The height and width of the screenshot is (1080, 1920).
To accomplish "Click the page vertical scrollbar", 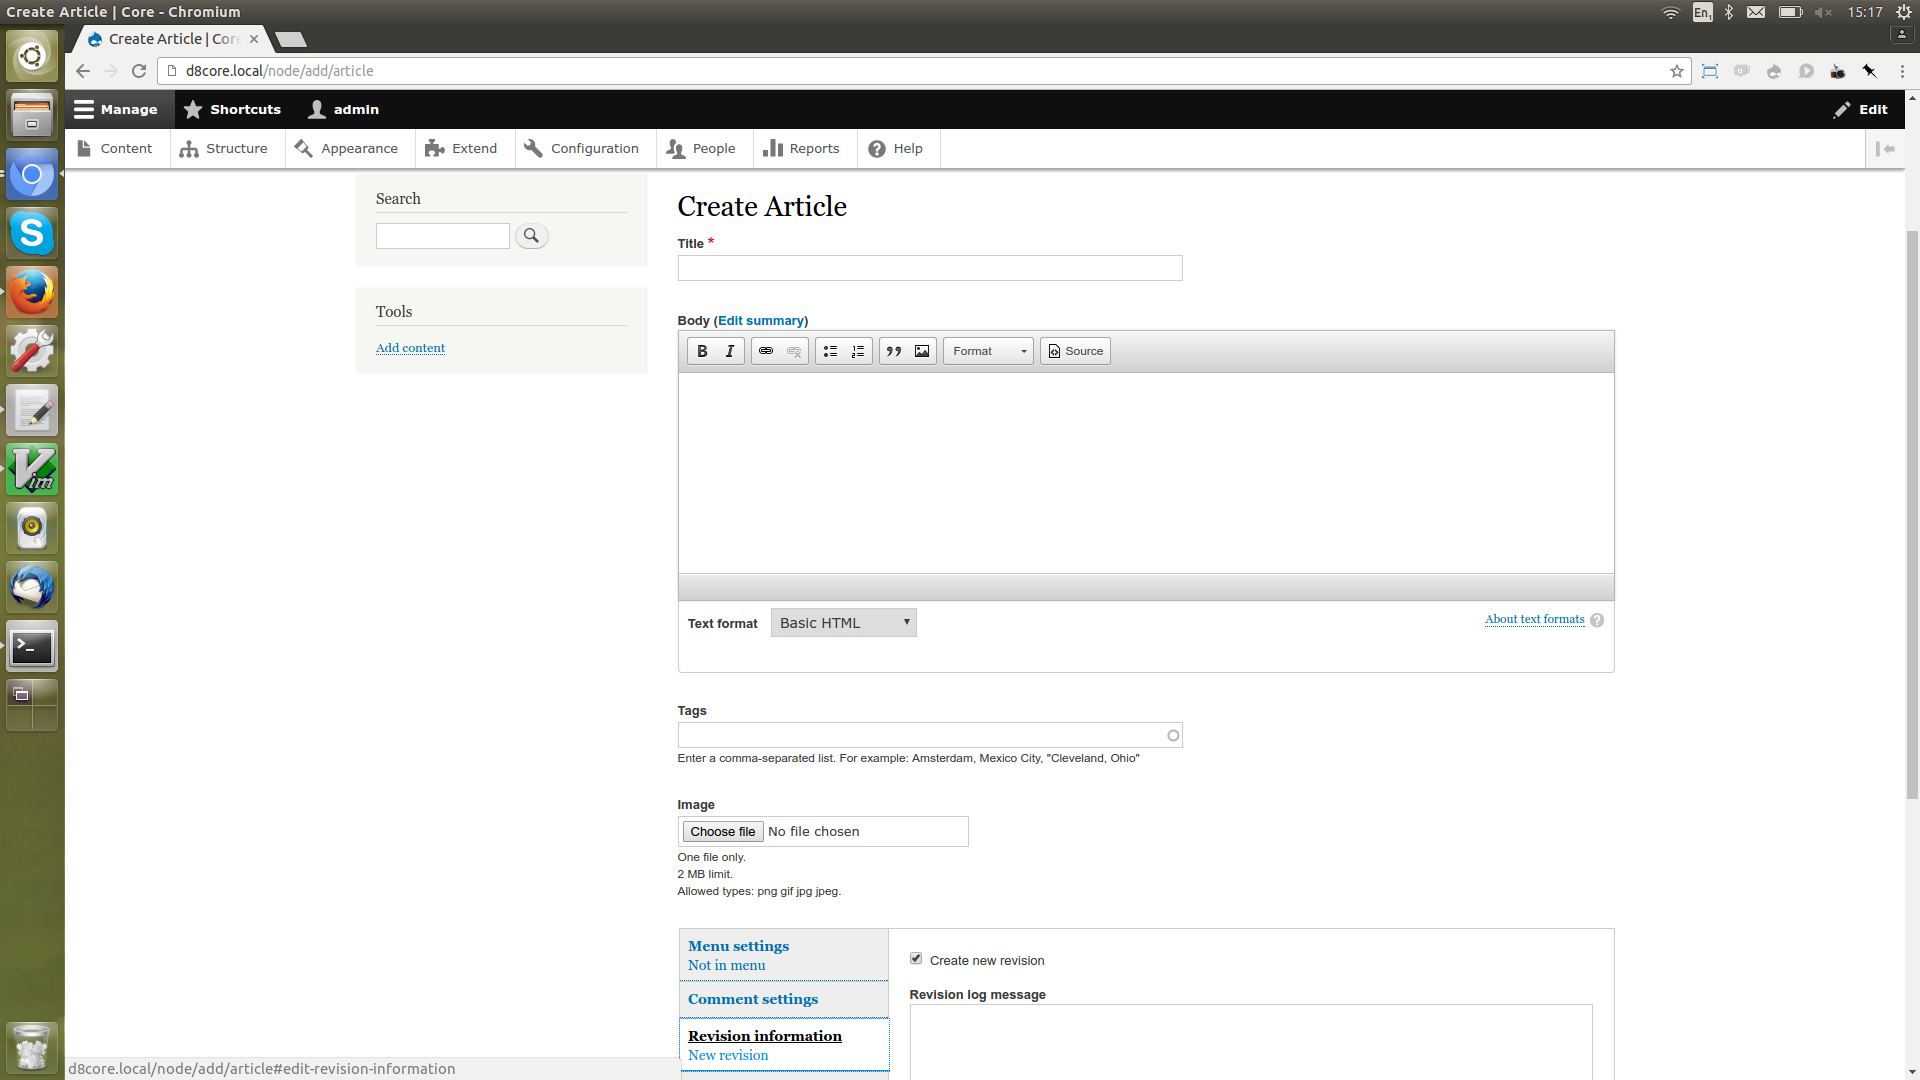I will coord(1912,515).
